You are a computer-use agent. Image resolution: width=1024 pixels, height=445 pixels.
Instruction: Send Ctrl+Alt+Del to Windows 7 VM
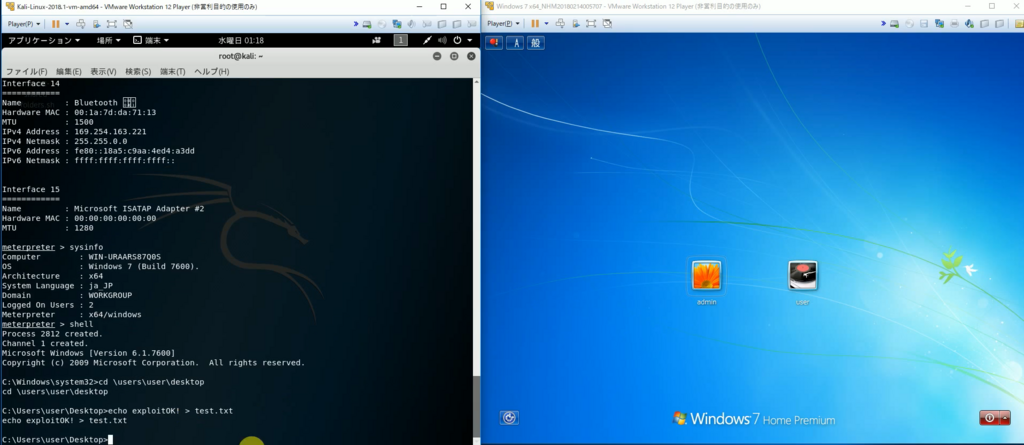click(x=561, y=24)
